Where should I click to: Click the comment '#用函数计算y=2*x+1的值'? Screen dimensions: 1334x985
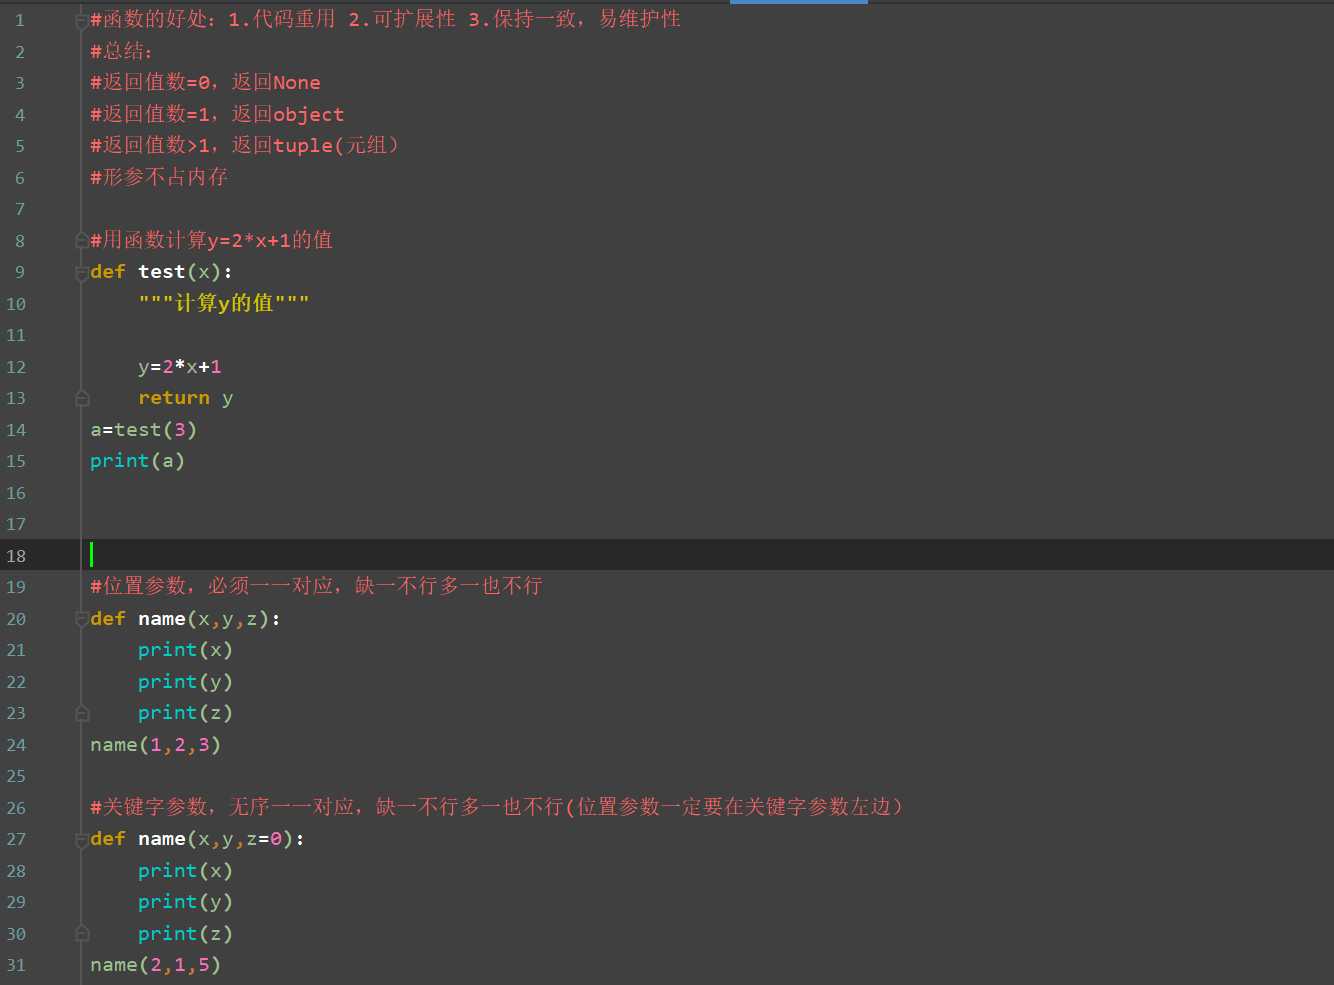211,240
